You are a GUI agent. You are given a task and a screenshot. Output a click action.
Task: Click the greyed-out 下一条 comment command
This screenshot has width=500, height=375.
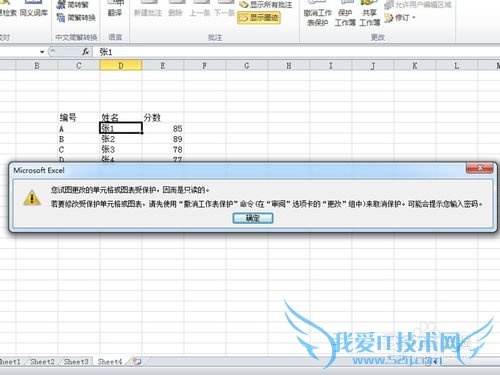tap(224, 10)
